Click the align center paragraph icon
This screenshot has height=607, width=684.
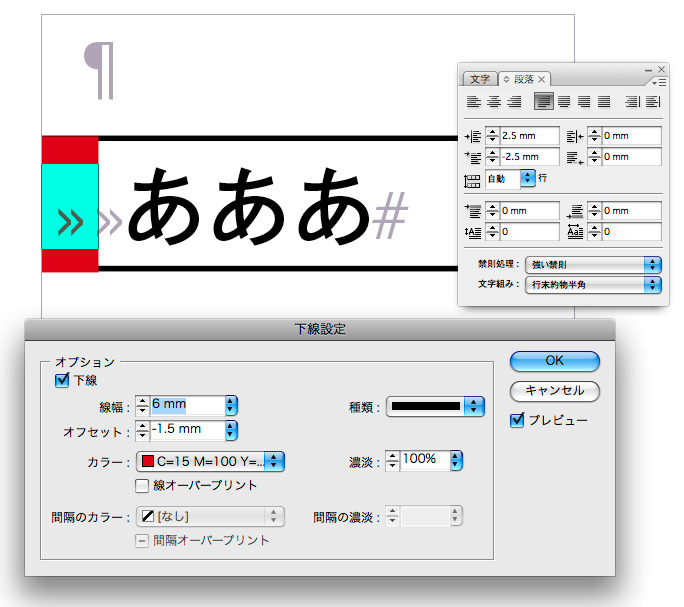tap(494, 102)
